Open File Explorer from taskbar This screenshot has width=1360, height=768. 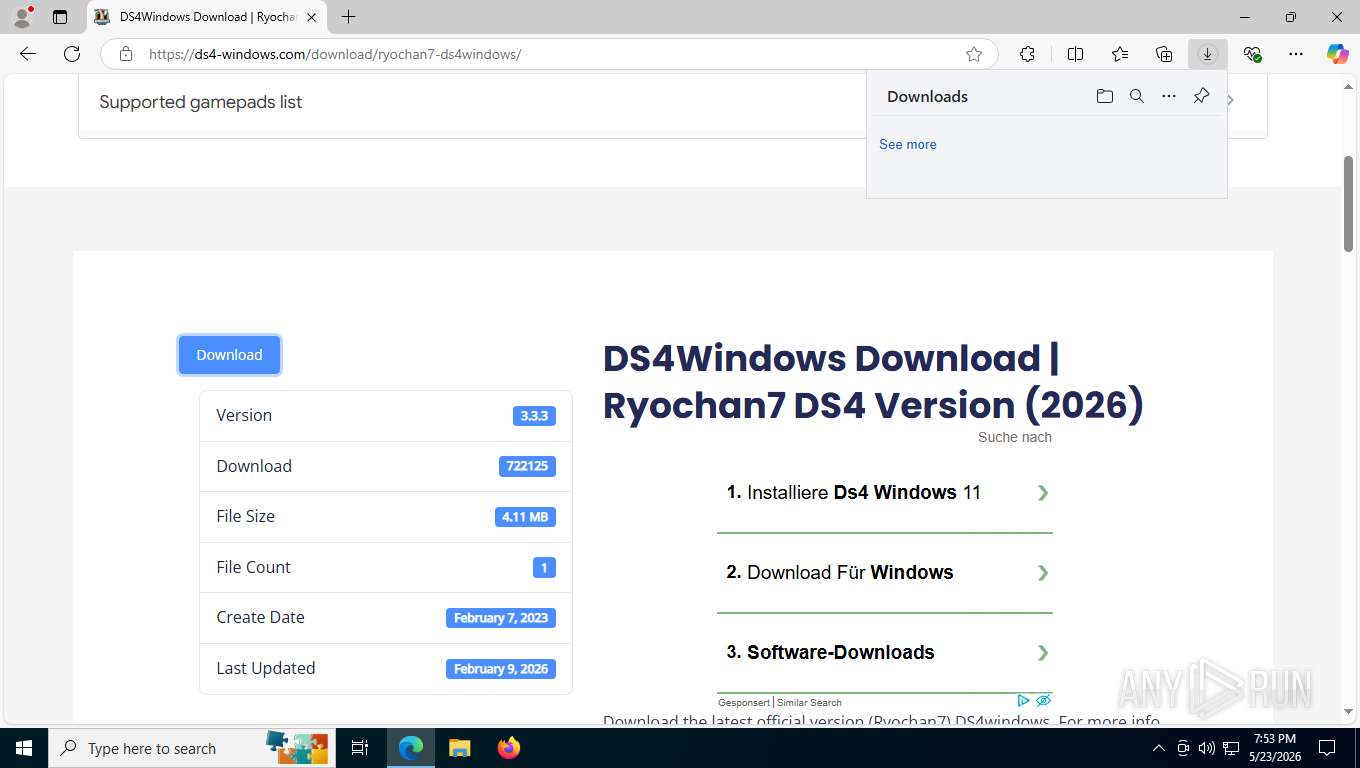pyautogui.click(x=459, y=748)
